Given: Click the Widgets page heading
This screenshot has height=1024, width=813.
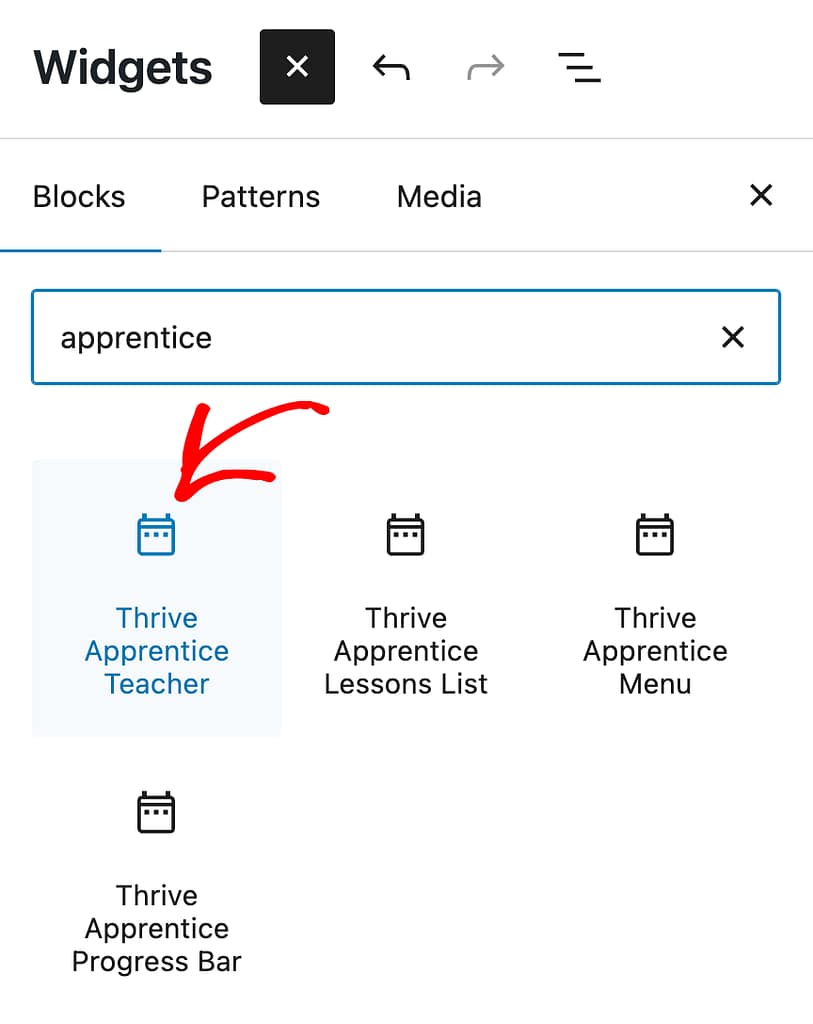Looking at the screenshot, I should coord(123,68).
